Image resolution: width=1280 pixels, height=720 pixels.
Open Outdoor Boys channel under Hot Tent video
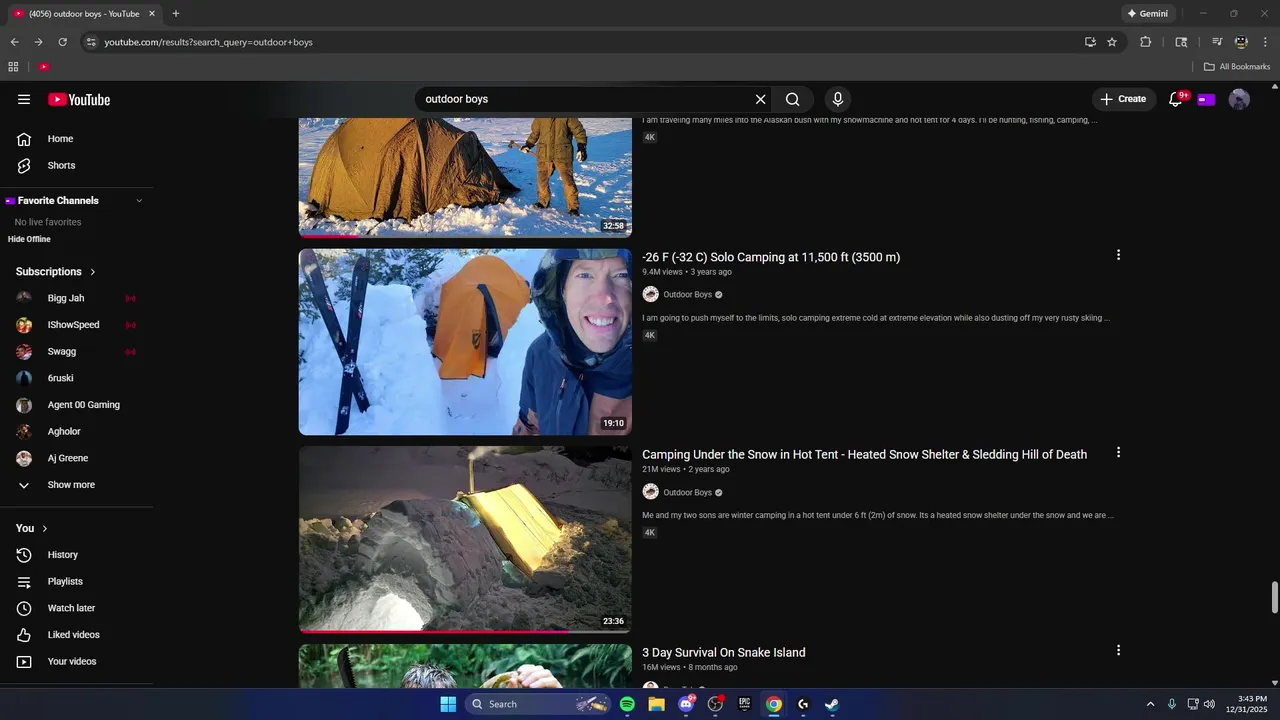point(688,492)
